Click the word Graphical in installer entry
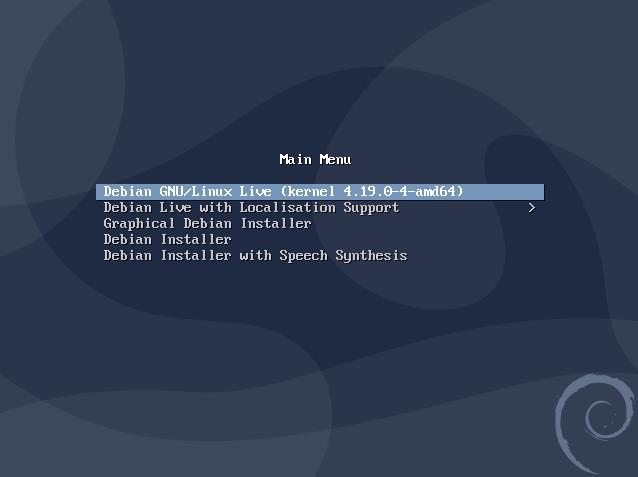 click(139, 223)
